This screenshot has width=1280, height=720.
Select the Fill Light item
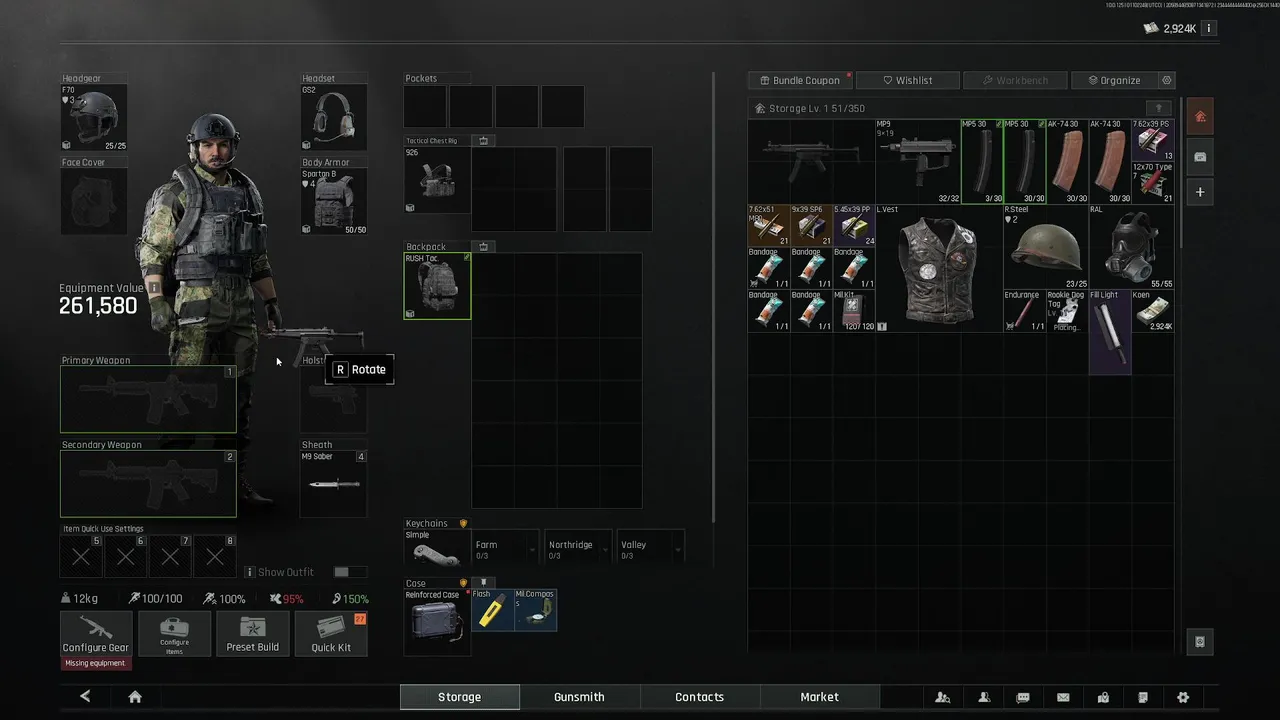[x=1110, y=332]
